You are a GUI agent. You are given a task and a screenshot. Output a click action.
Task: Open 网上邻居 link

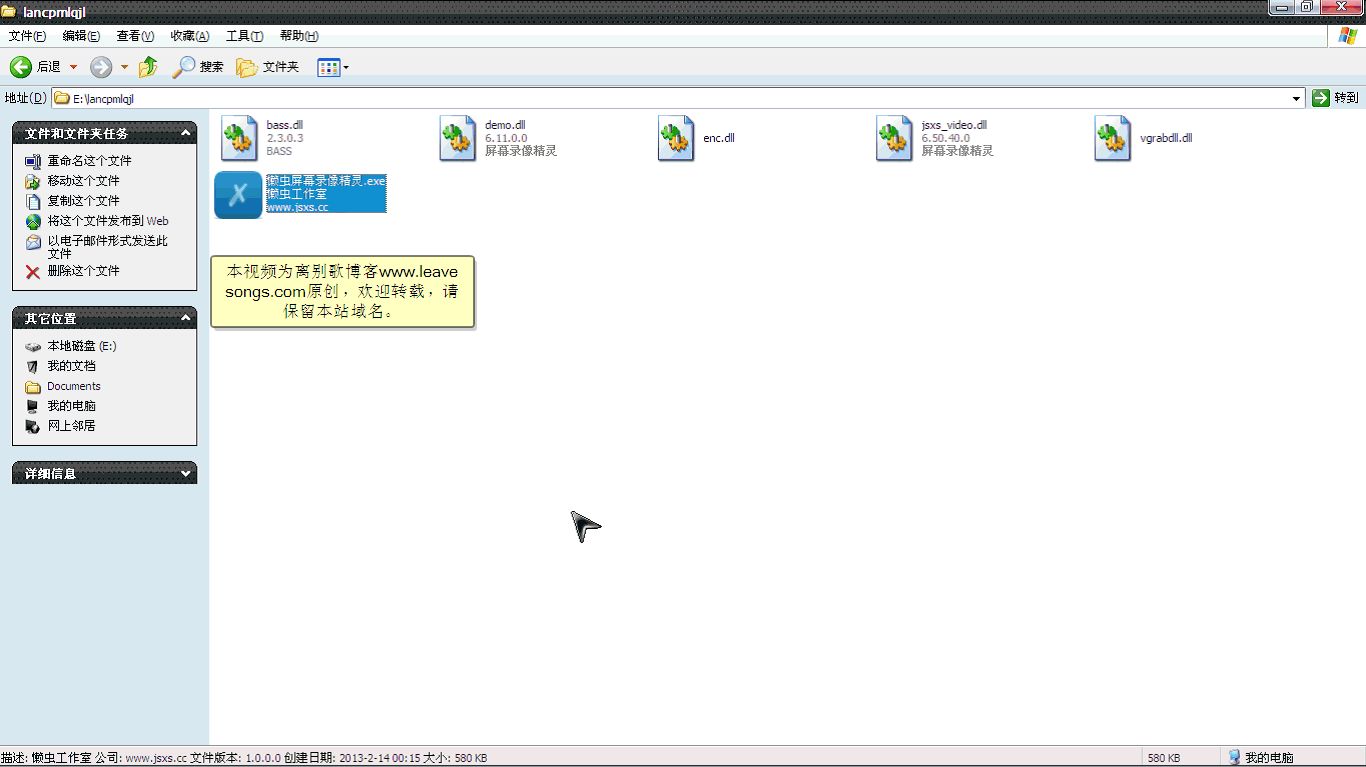tap(71, 426)
